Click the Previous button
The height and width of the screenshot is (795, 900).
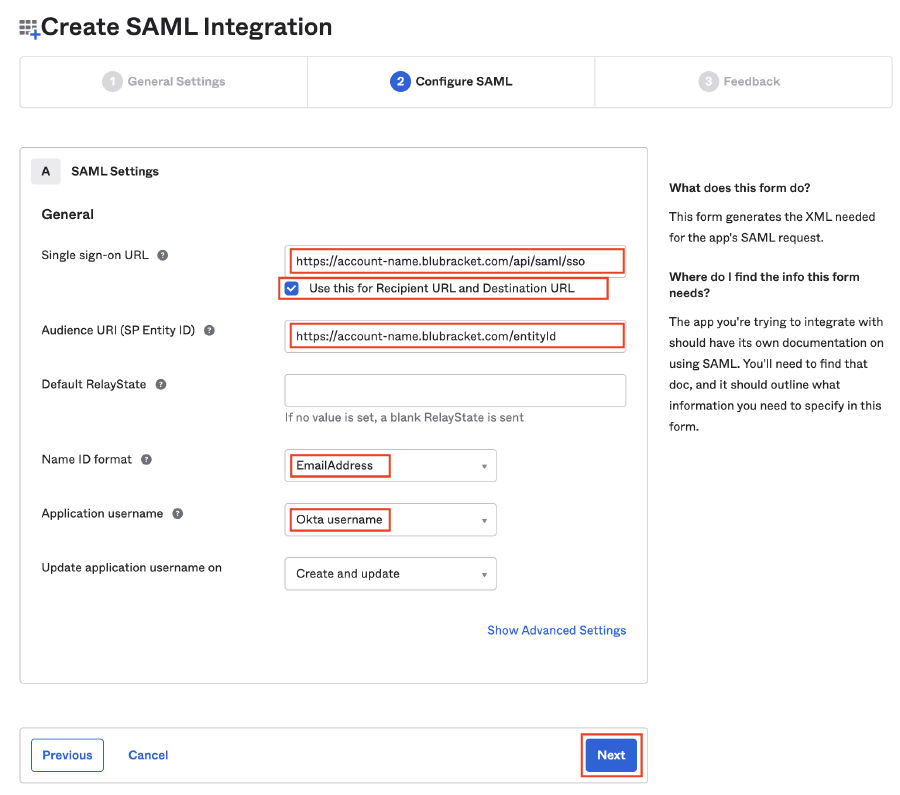pyautogui.click(x=67, y=755)
